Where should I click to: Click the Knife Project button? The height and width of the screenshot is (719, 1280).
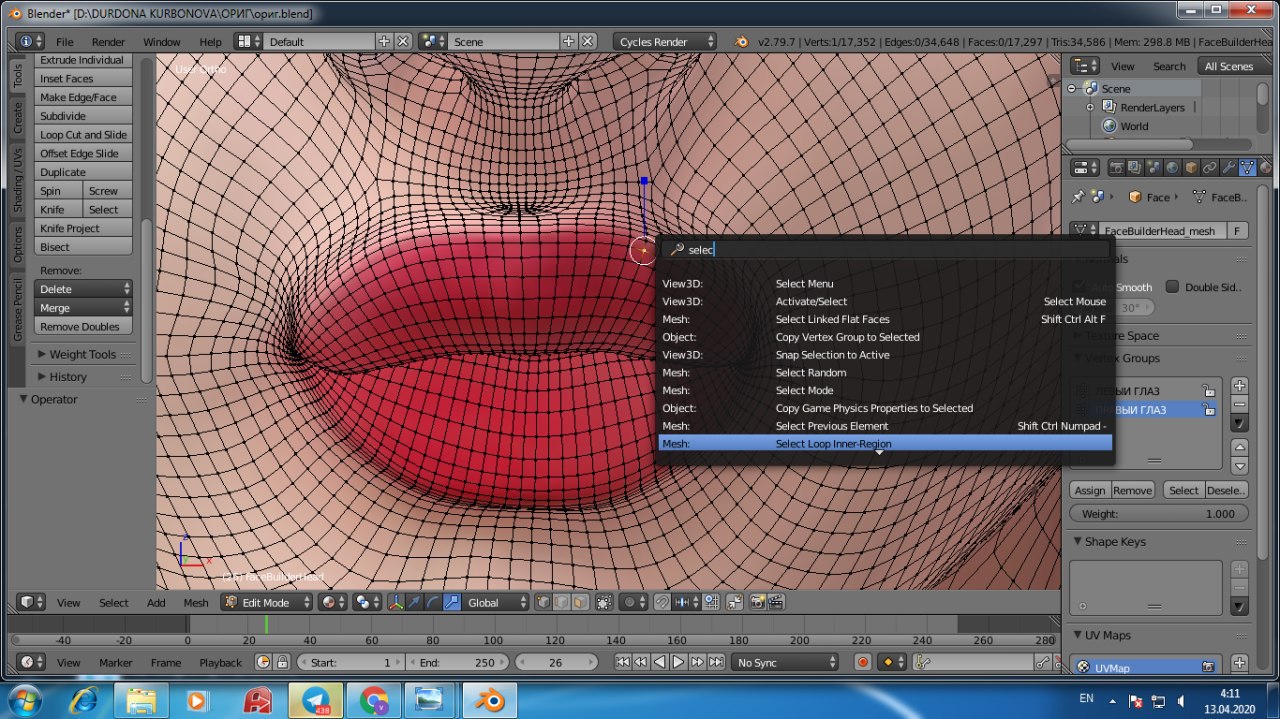point(83,228)
